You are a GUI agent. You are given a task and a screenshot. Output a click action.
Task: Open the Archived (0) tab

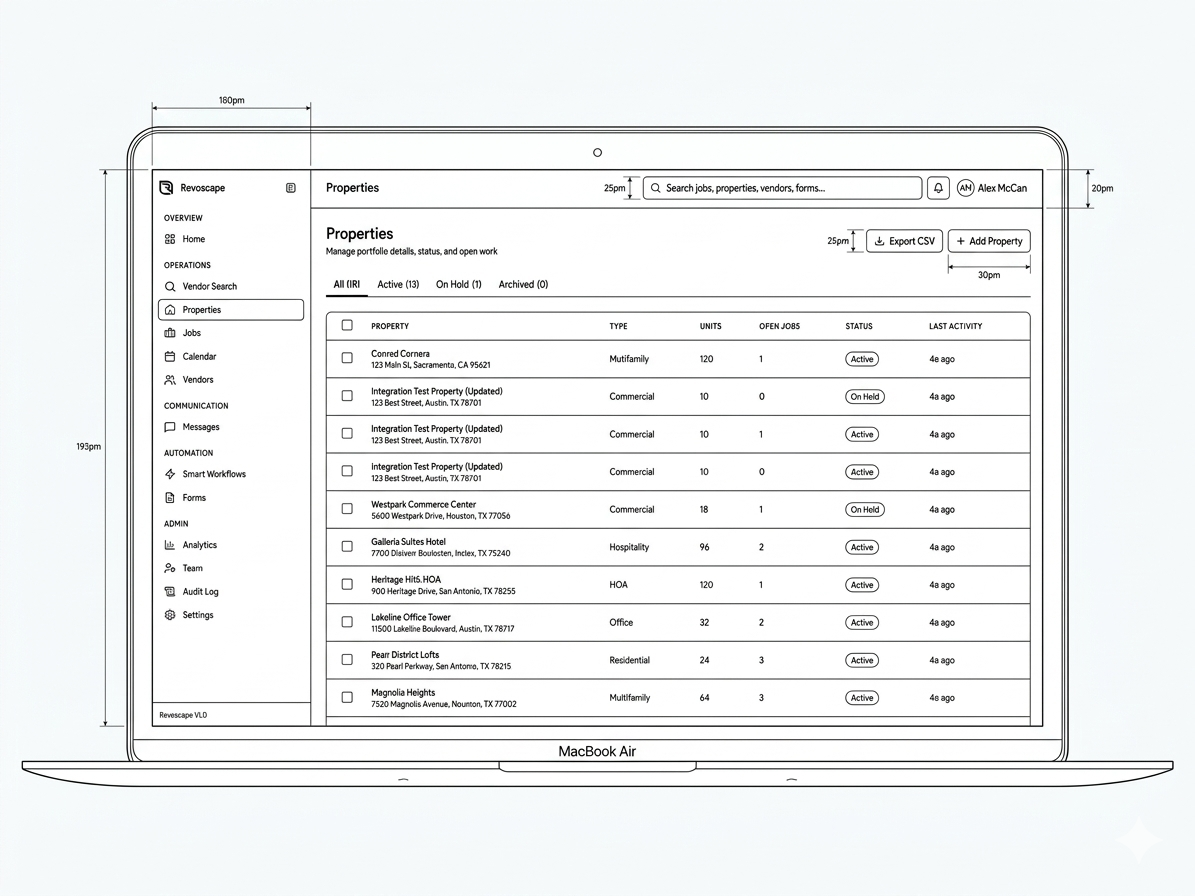(x=522, y=284)
